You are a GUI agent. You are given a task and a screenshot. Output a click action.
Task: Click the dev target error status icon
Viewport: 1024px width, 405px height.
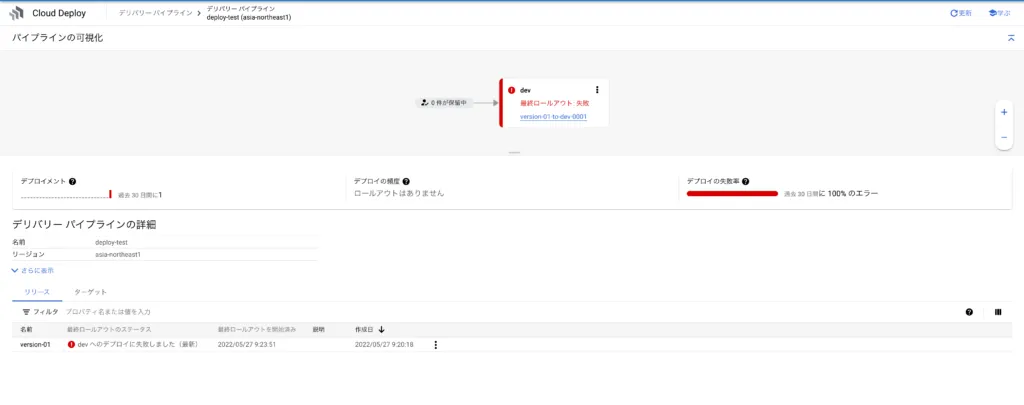pyautogui.click(x=511, y=90)
